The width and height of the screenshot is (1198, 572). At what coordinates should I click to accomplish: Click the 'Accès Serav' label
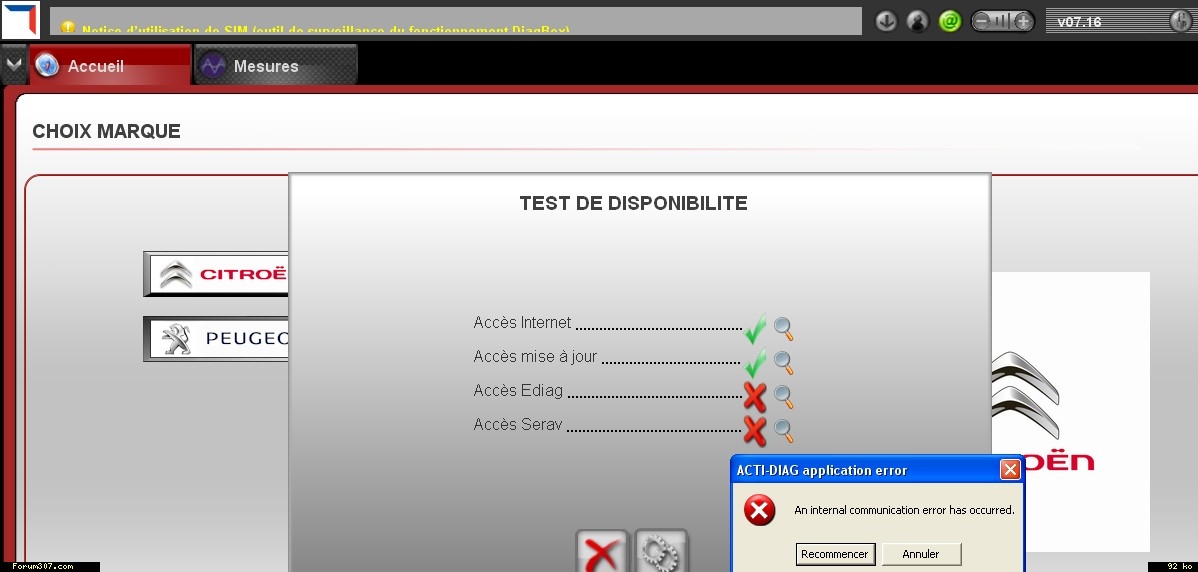[517, 424]
